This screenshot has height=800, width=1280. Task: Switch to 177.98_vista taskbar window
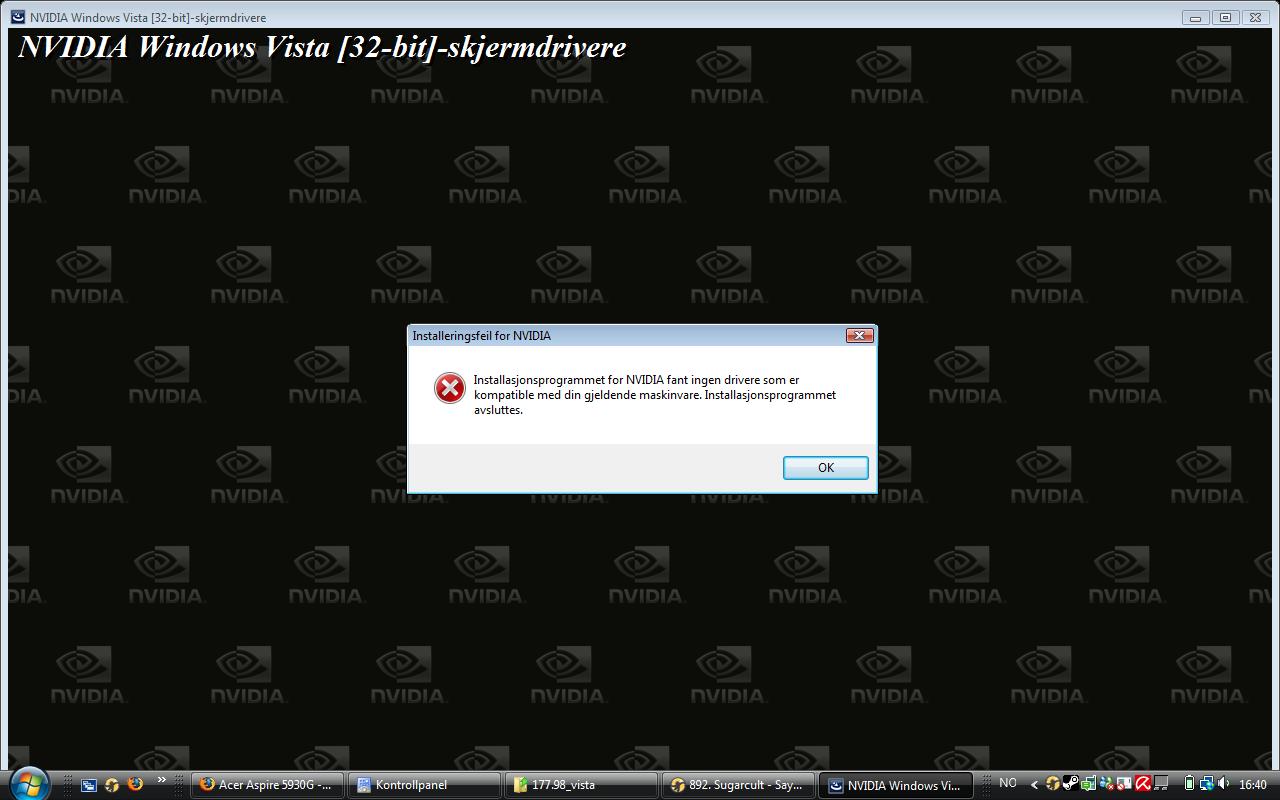[x=581, y=785]
